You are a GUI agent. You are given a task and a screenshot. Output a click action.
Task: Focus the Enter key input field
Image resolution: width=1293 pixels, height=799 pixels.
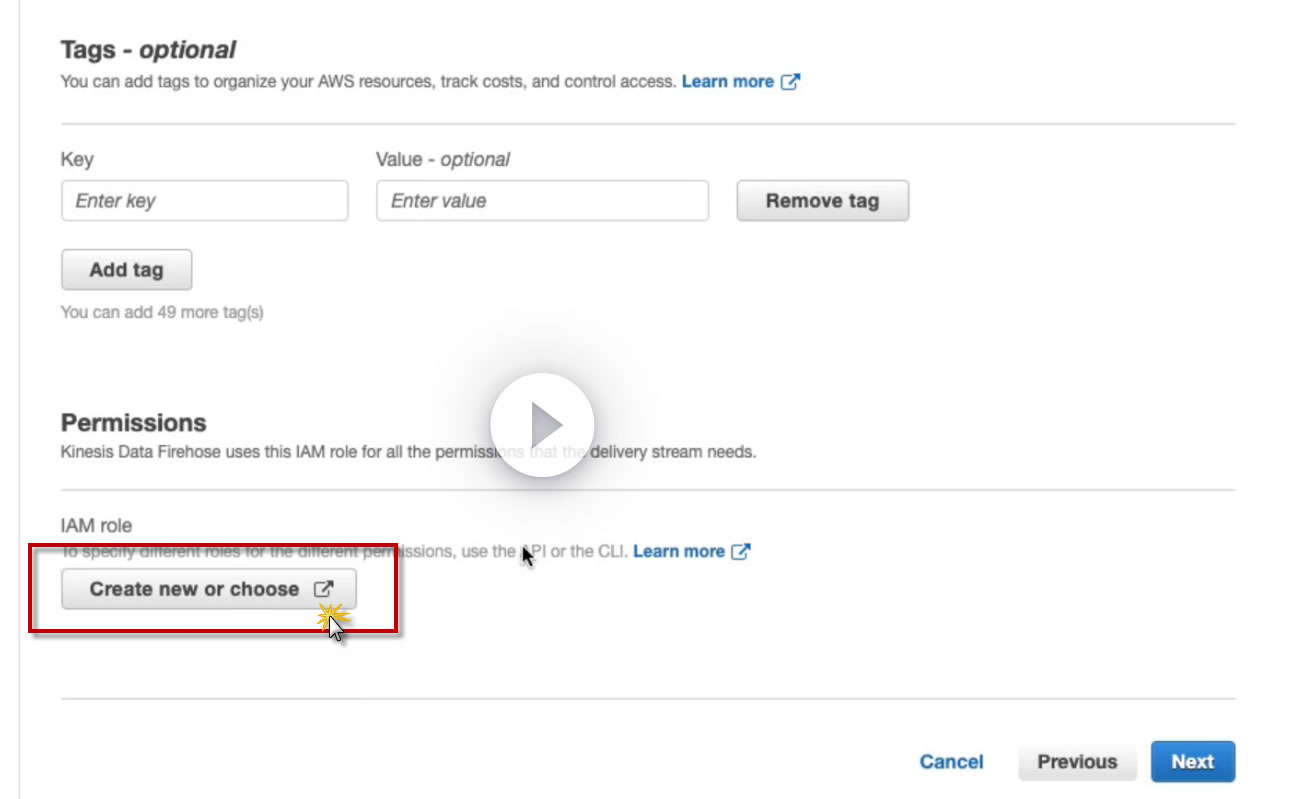(x=205, y=201)
